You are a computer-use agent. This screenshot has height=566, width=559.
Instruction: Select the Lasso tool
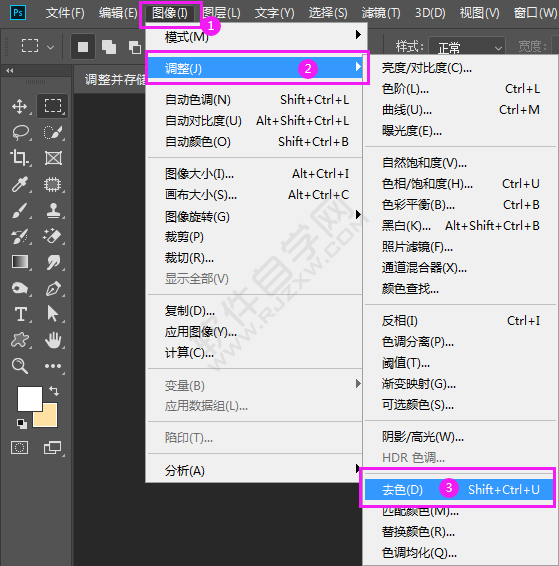20,132
